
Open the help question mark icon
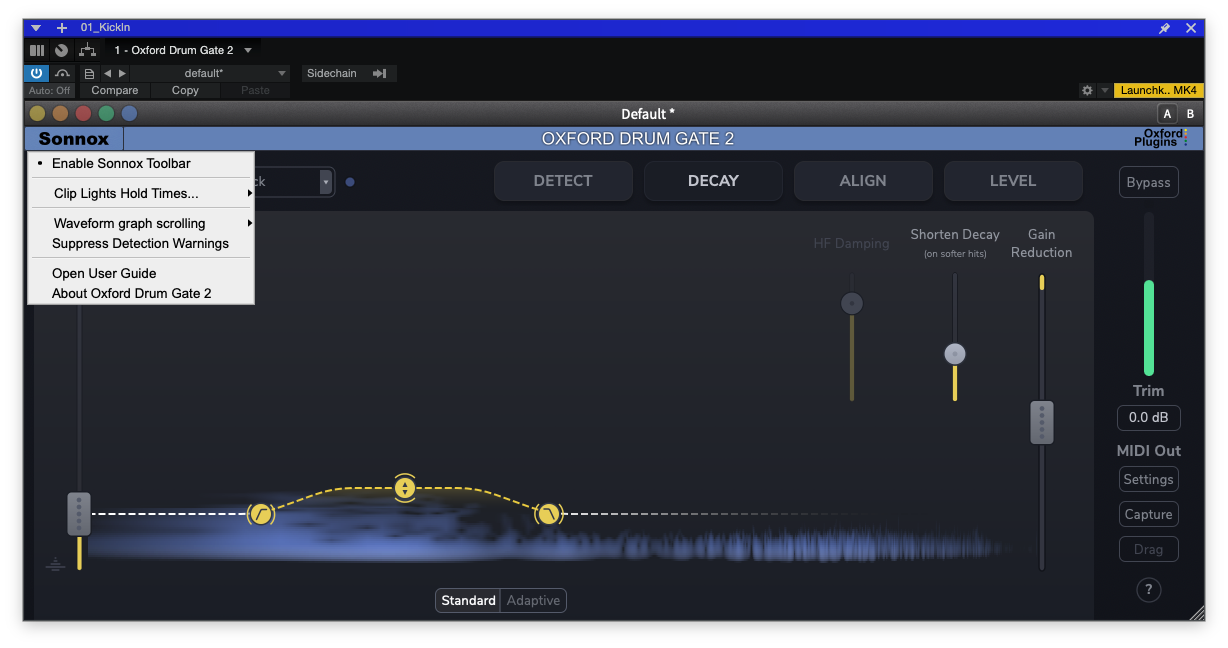point(1148,590)
